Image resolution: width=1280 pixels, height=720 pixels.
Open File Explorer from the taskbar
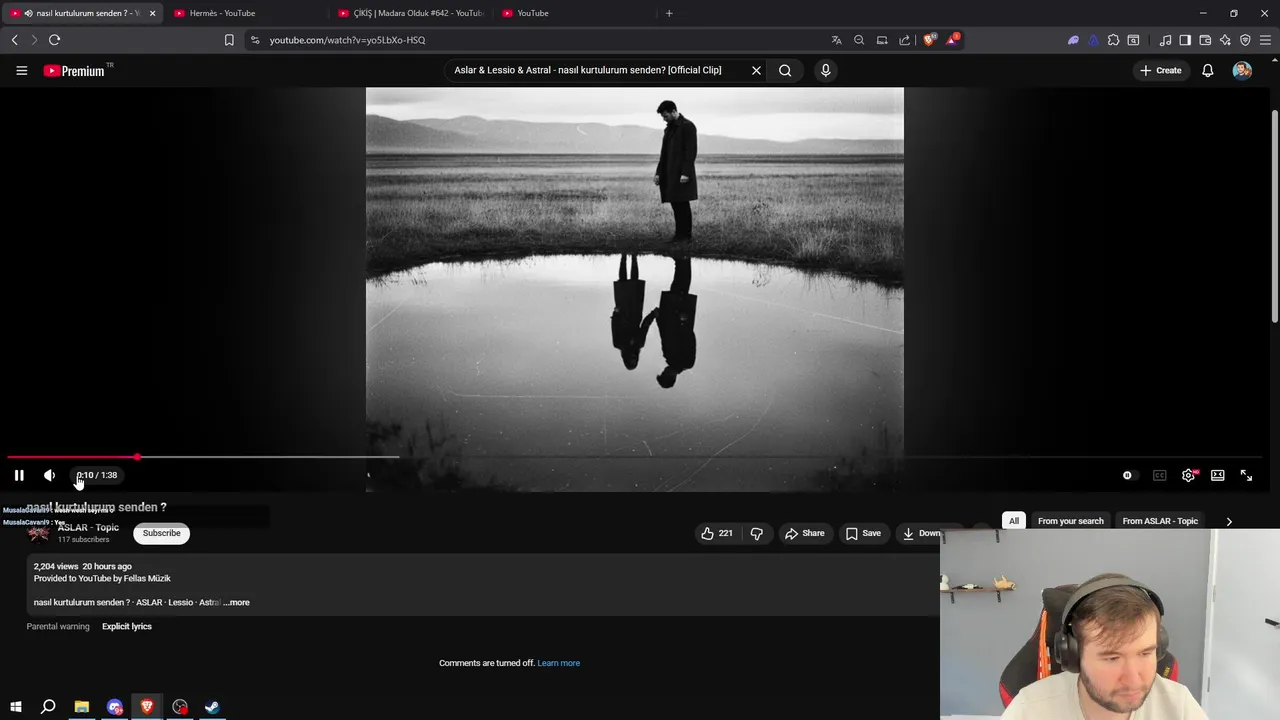tap(82, 707)
